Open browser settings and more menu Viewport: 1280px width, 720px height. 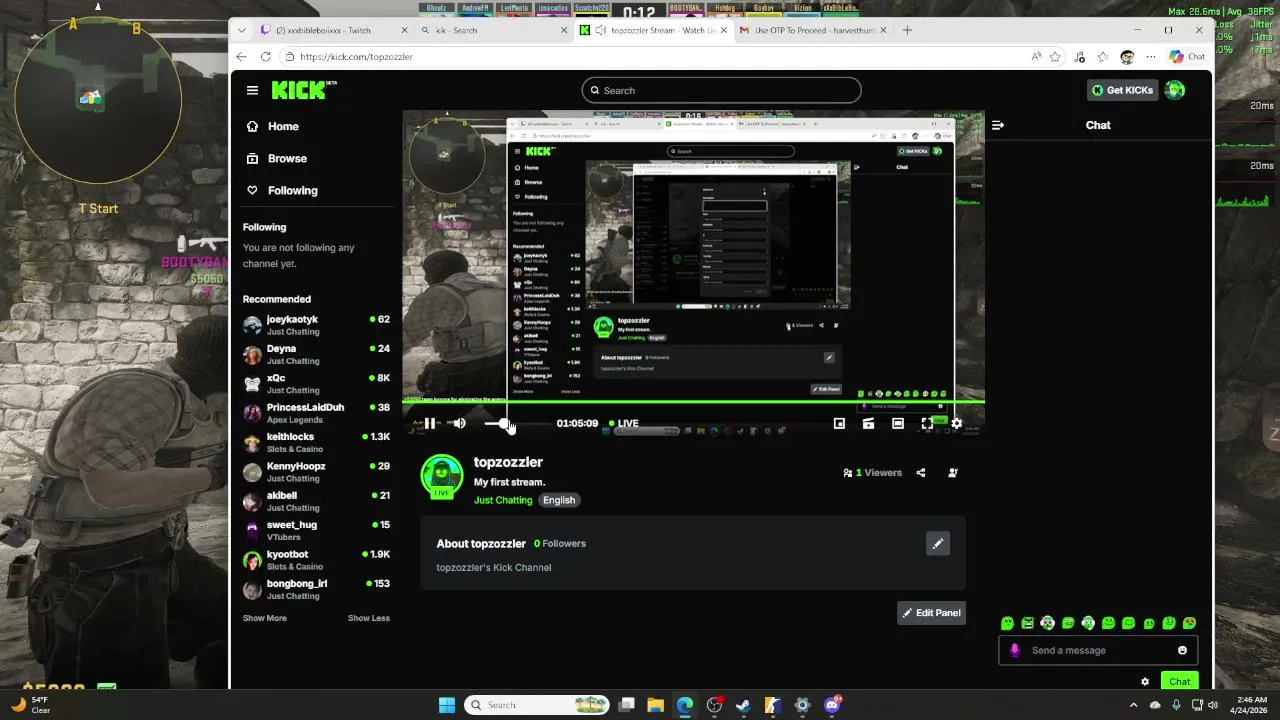pos(1151,57)
